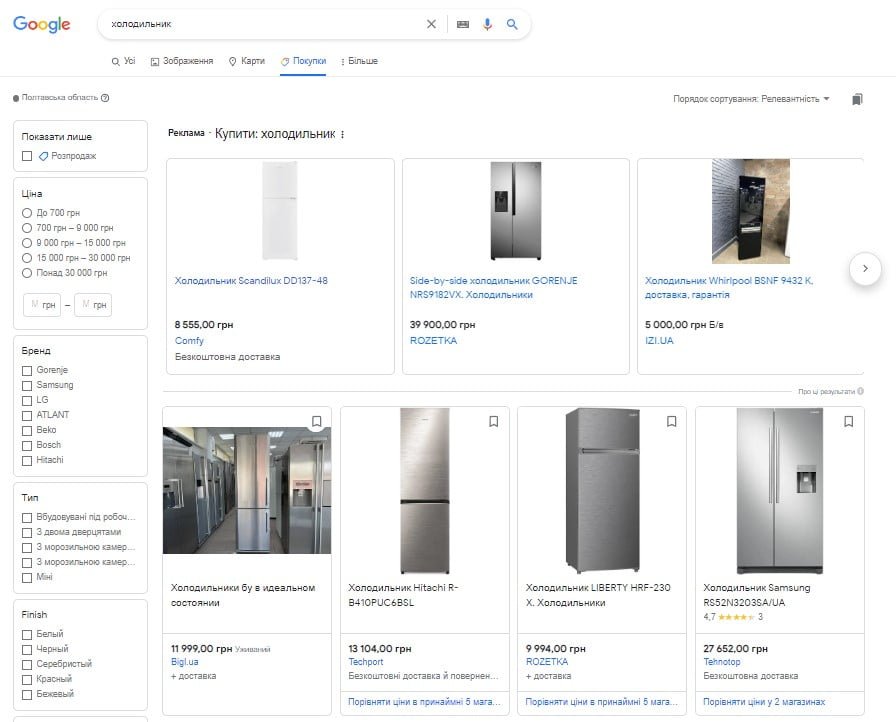Screen dimensions: 896x722
Task: Select price range 9 000 грн – 15 000 грн
Action: (27, 243)
